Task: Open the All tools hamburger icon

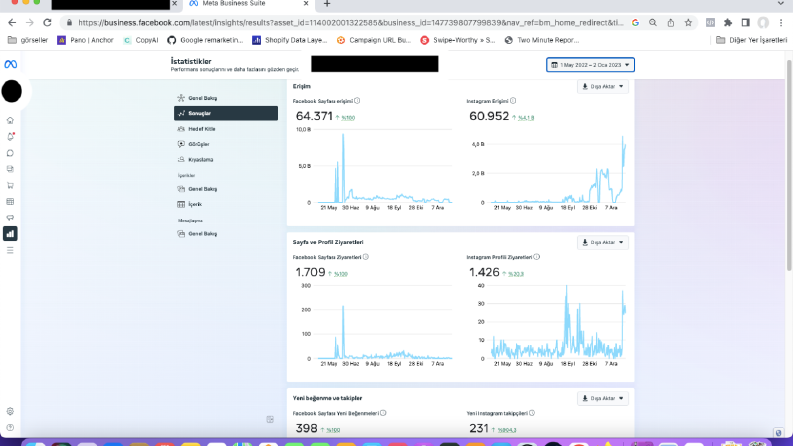Action: pyautogui.click(x=10, y=250)
